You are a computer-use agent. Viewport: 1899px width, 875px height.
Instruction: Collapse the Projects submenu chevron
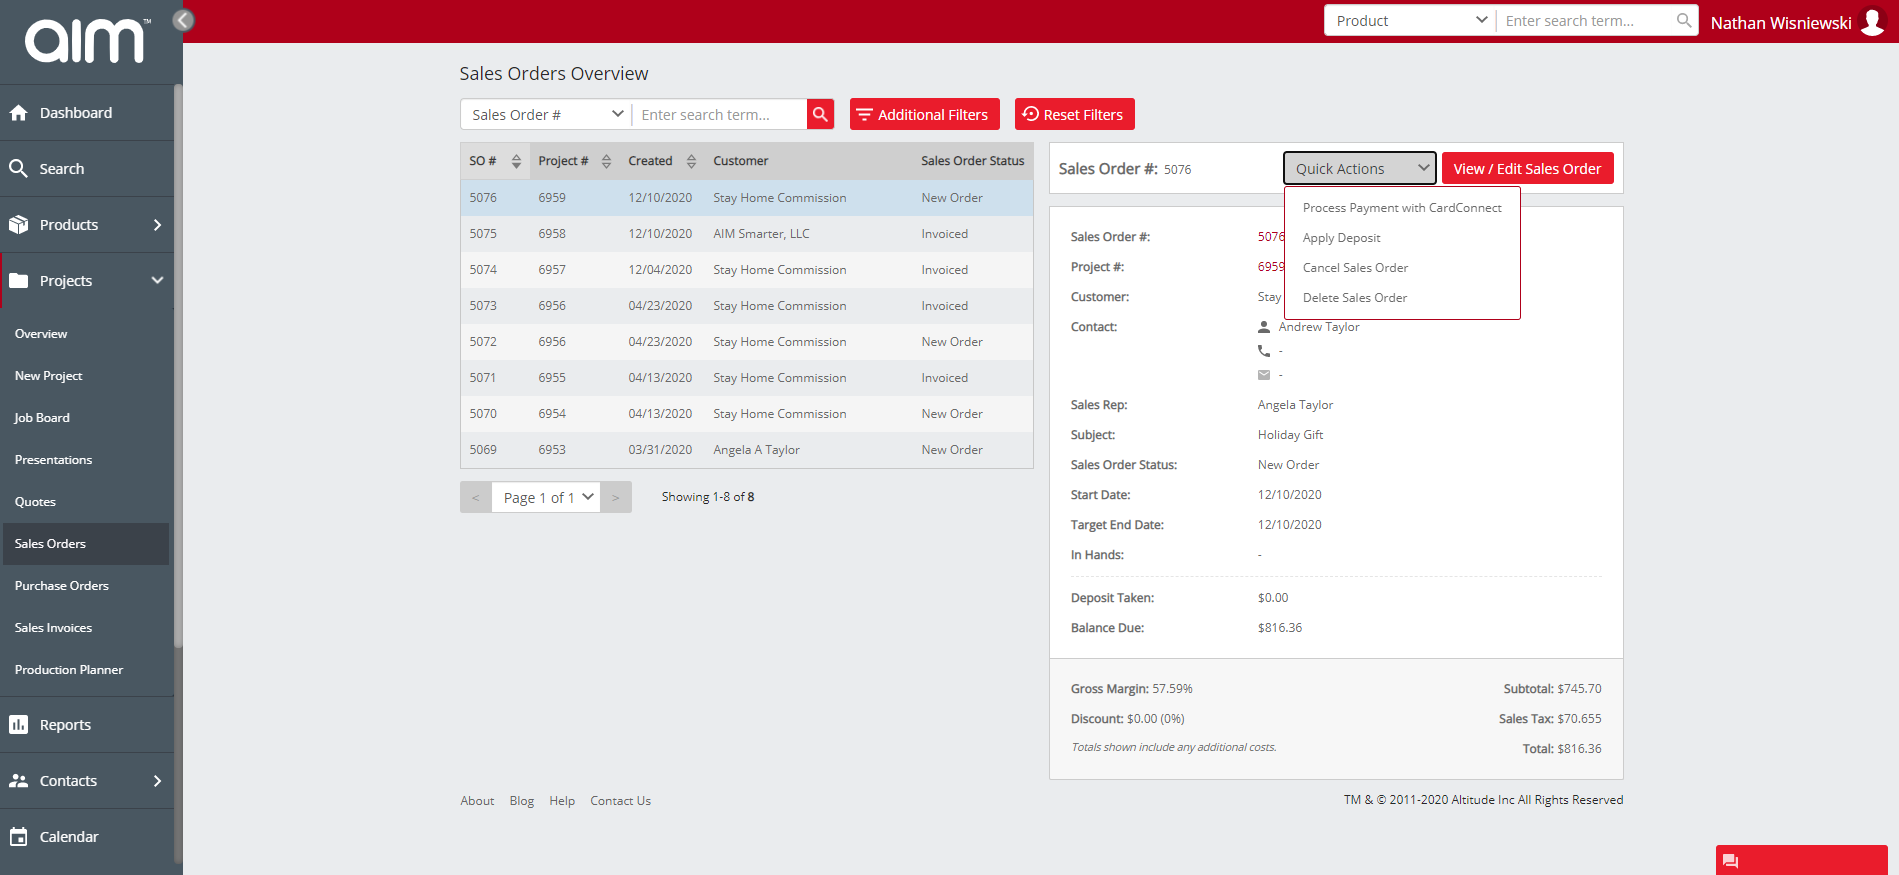[157, 281]
